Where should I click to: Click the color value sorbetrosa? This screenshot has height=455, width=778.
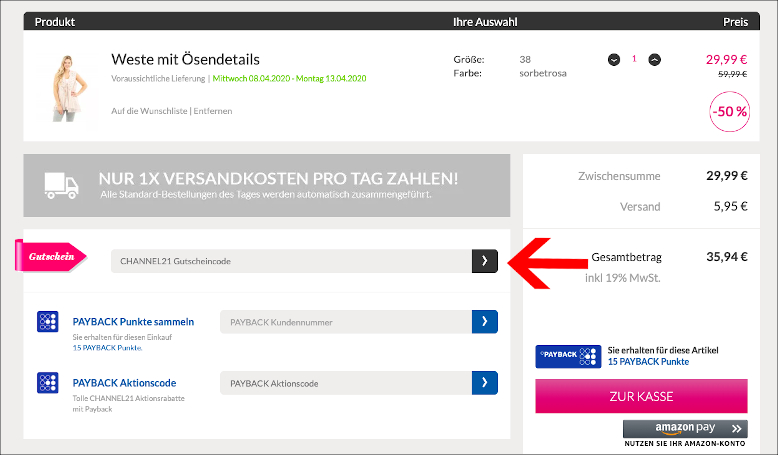(543, 73)
